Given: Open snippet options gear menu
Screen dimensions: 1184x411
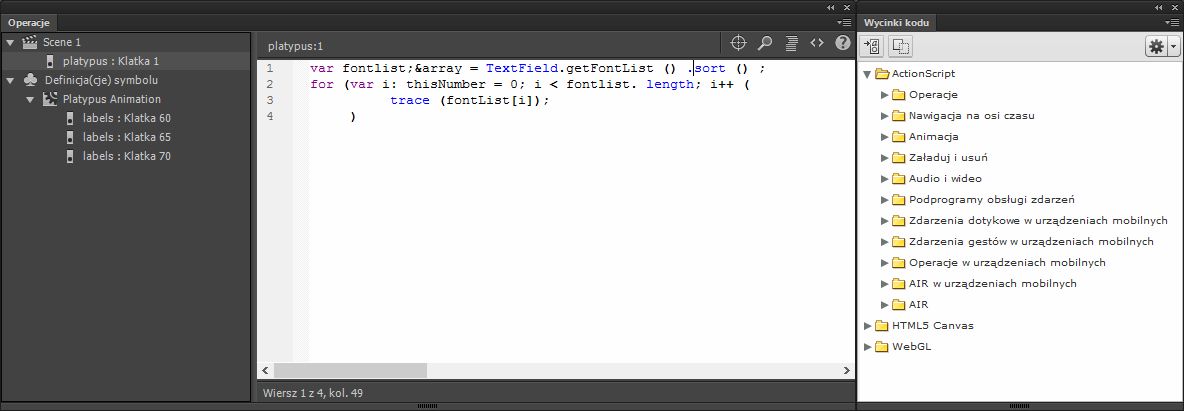Looking at the screenshot, I should pyautogui.click(x=1161, y=47).
